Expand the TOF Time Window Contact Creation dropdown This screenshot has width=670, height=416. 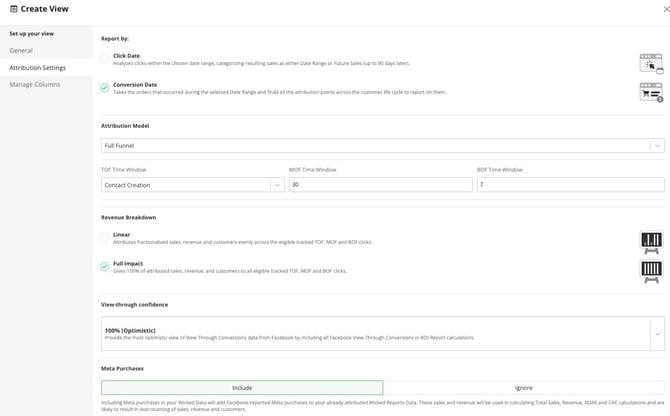[193, 185]
